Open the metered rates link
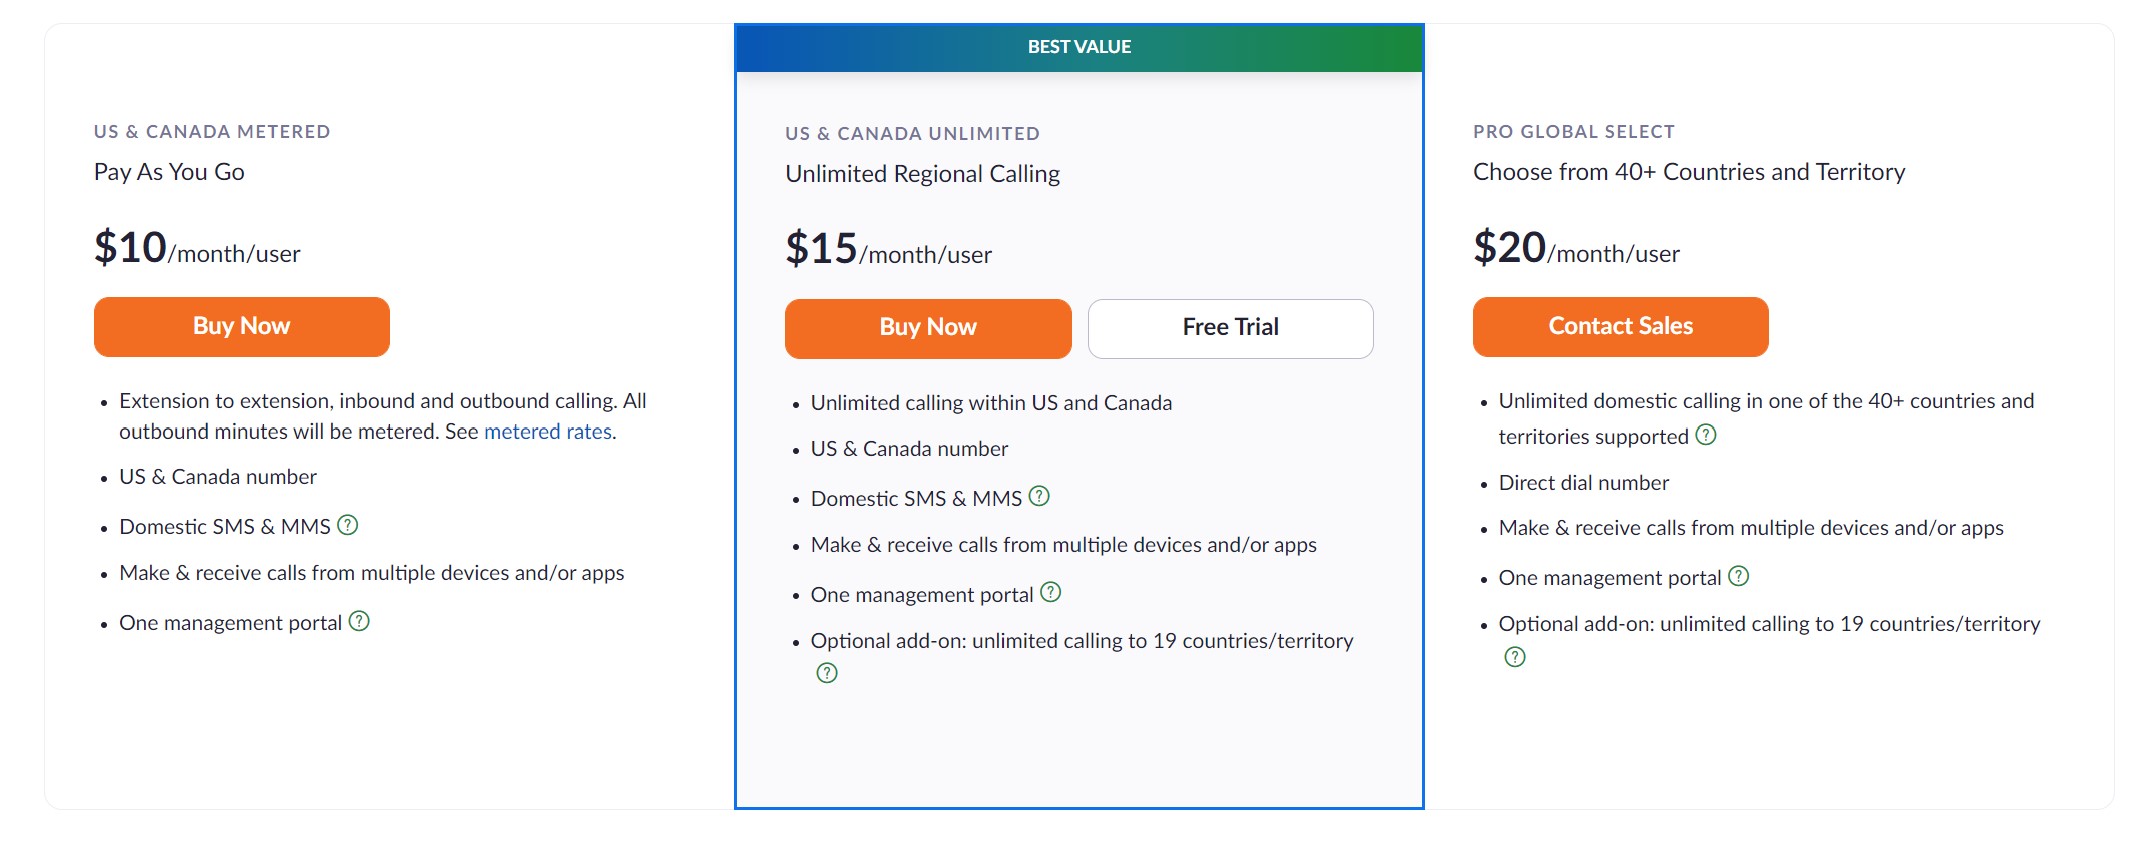The image size is (2152, 852). click(548, 432)
